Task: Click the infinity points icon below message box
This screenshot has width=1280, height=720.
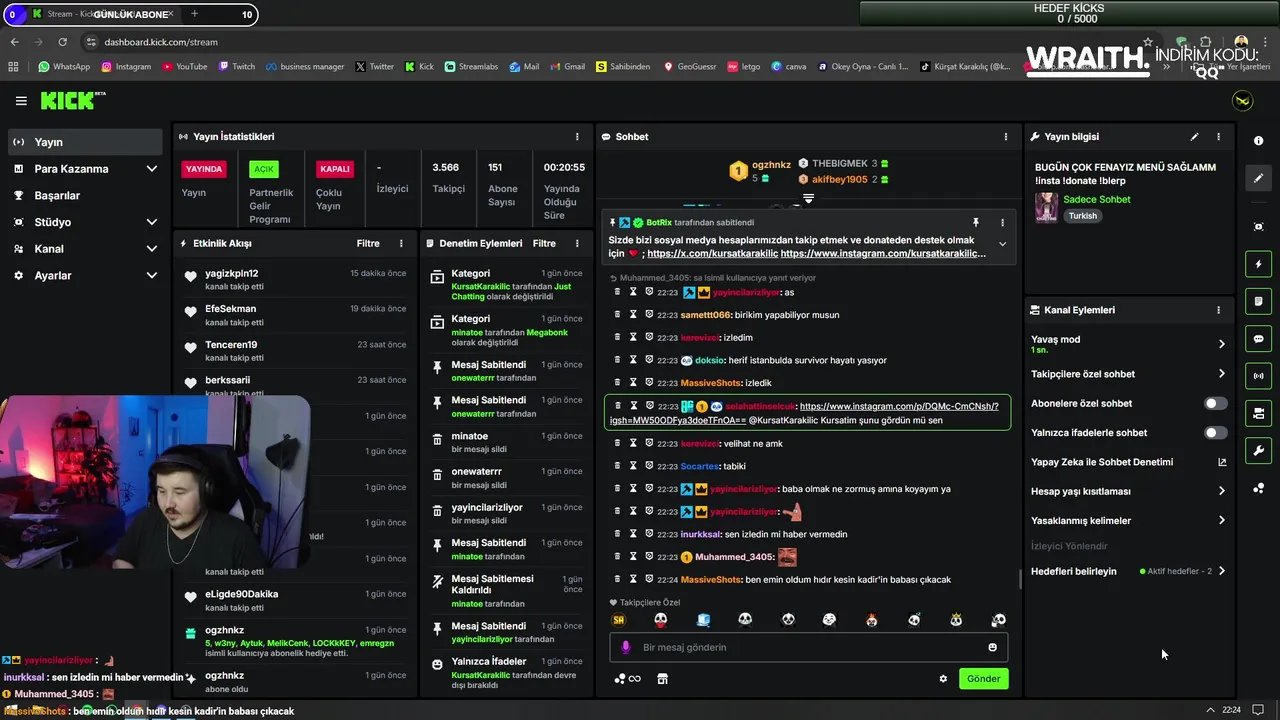Action: coord(627,678)
